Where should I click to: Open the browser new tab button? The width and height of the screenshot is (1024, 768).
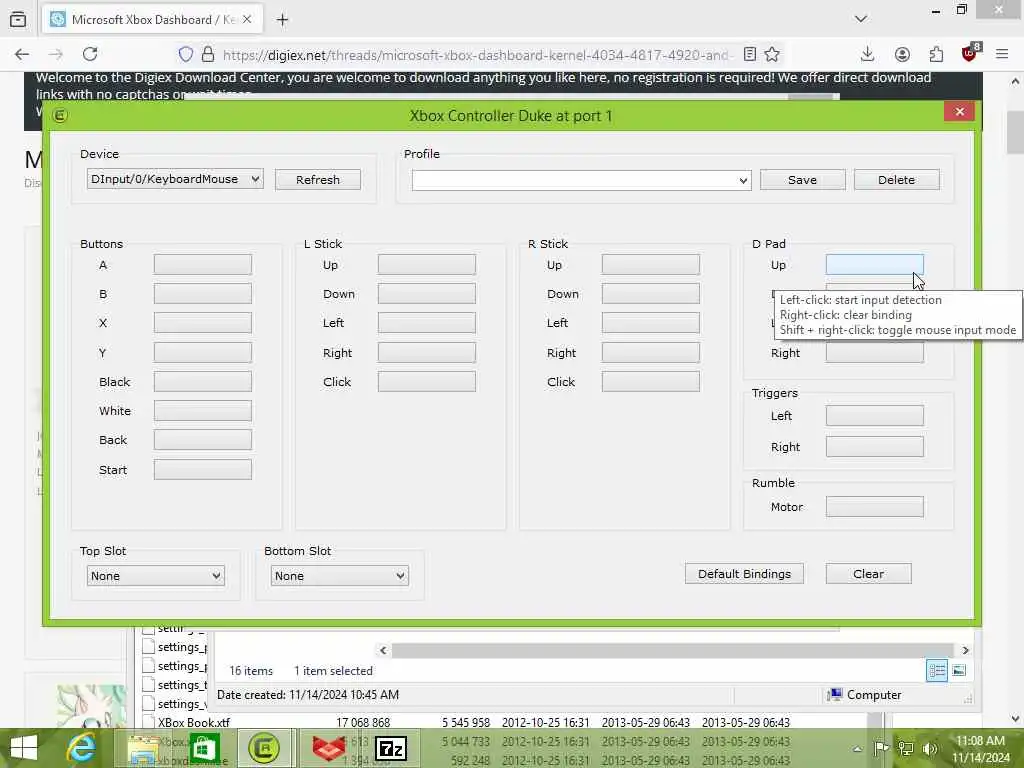tap(282, 20)
